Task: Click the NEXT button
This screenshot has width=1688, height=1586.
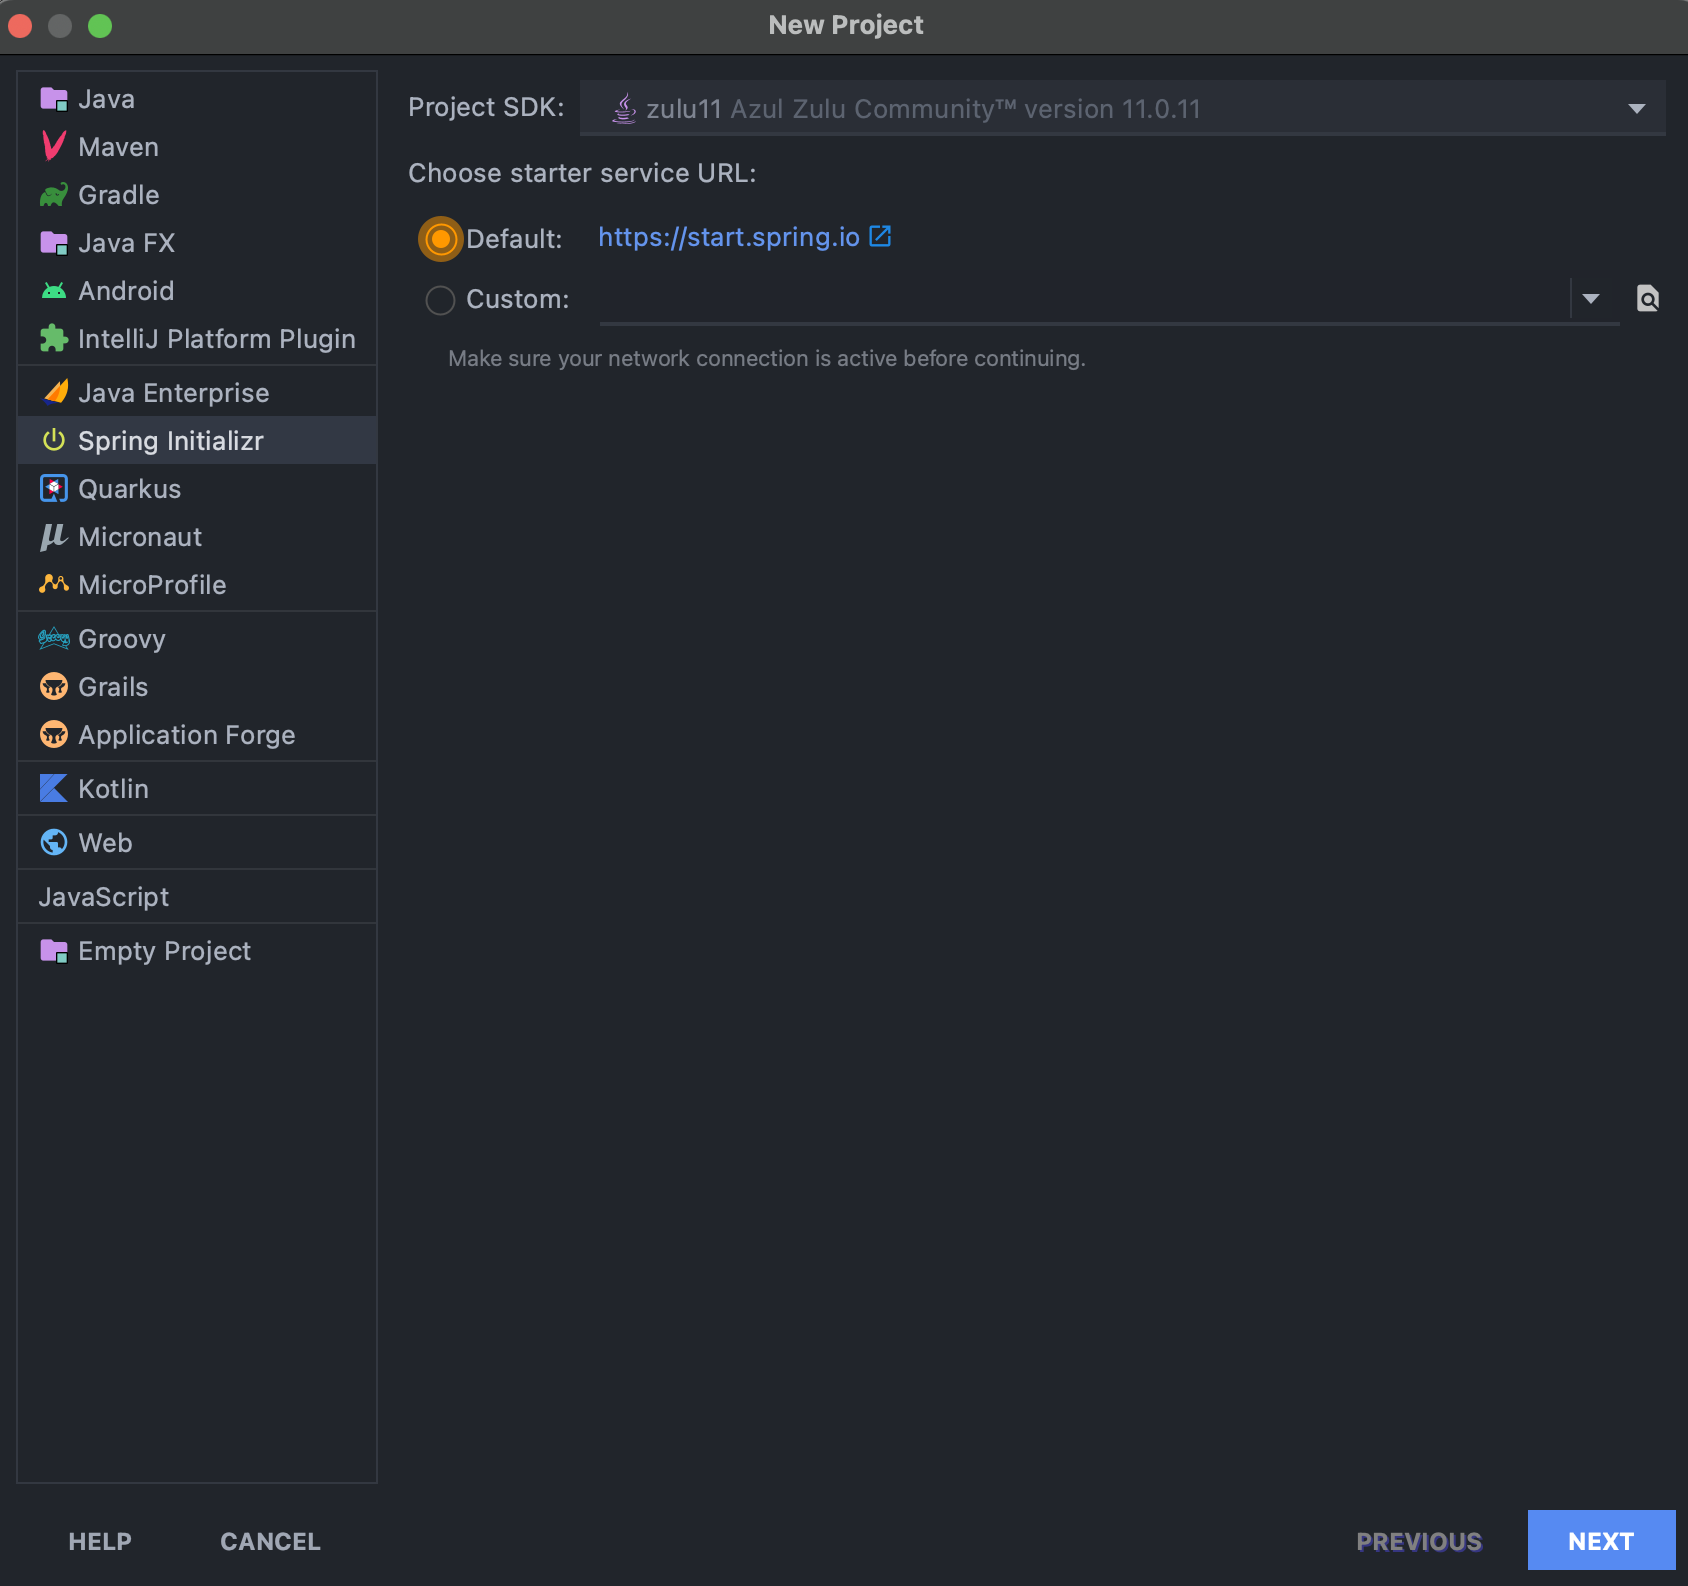Action: point(1601,1540)
